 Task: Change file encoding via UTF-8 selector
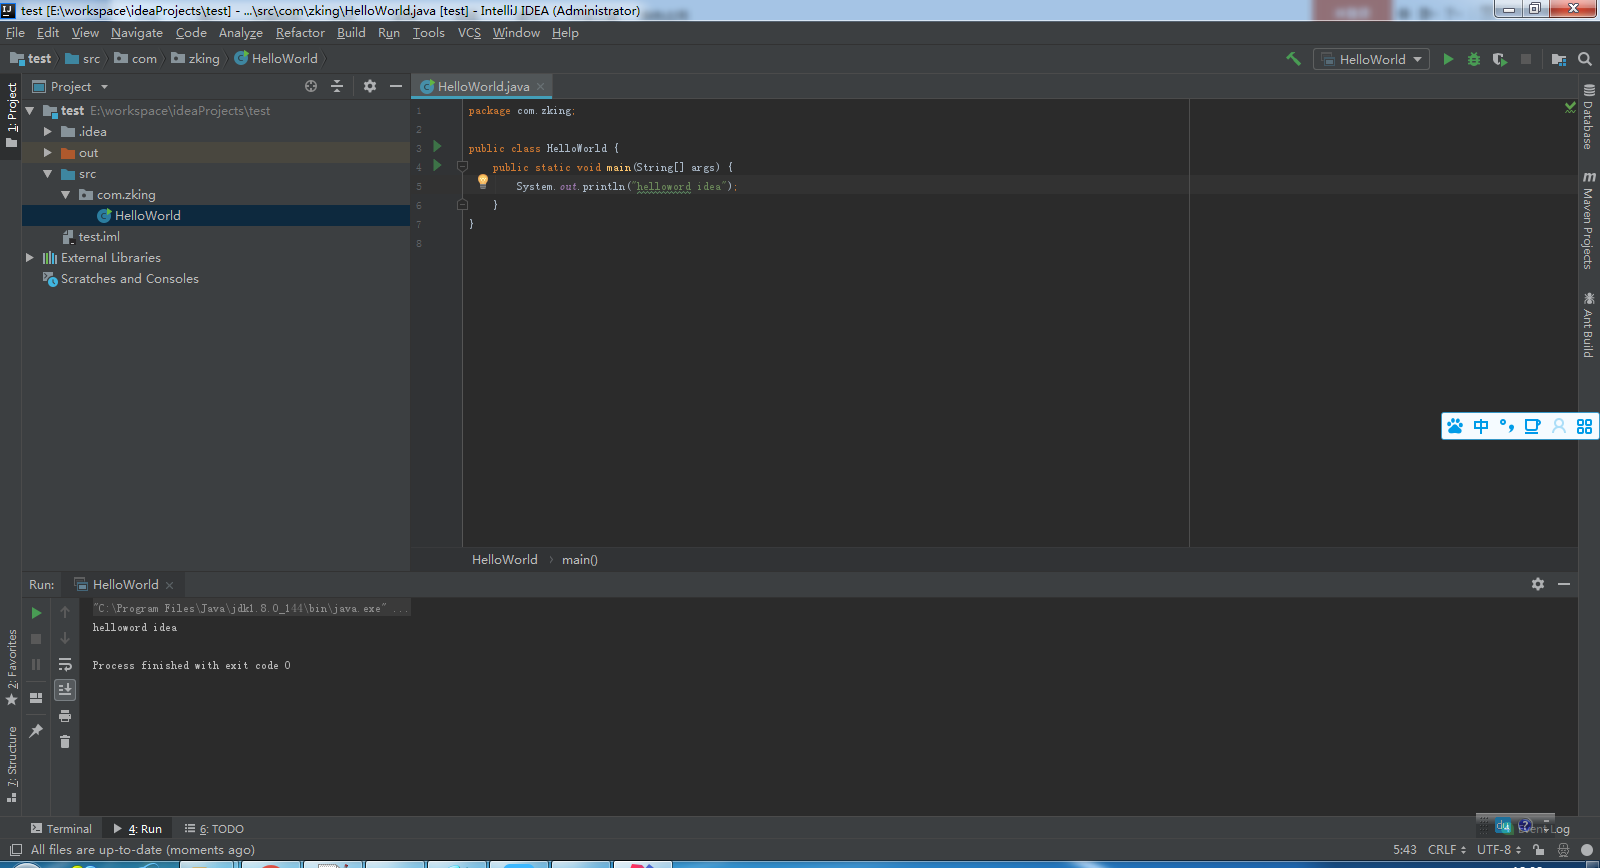(x=1499, y=850)
